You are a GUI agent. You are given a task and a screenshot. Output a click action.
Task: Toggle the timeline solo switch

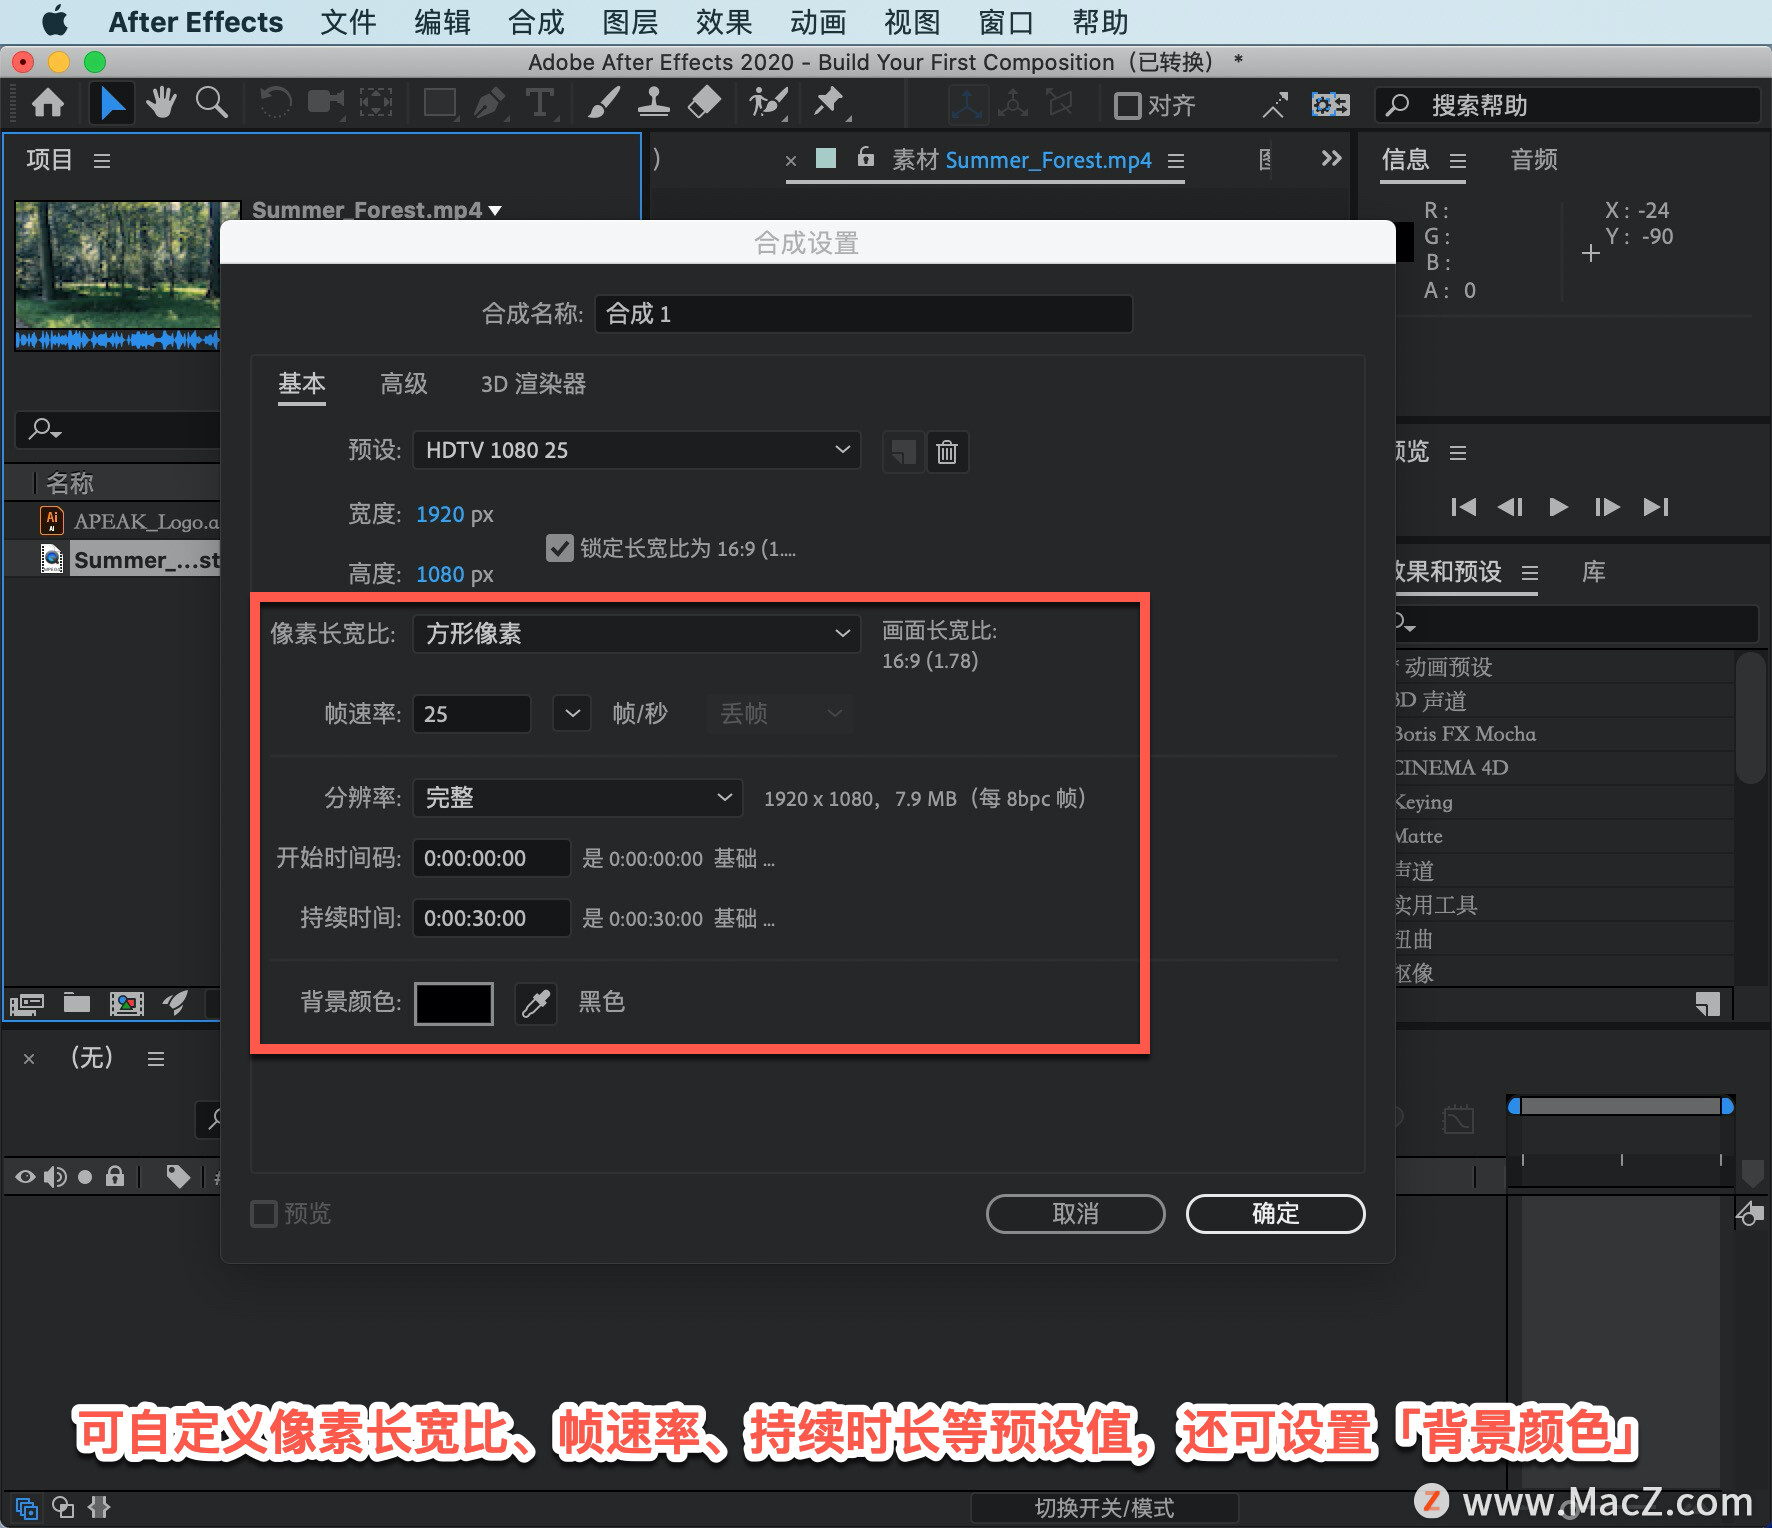click(x=85, y=1177)
